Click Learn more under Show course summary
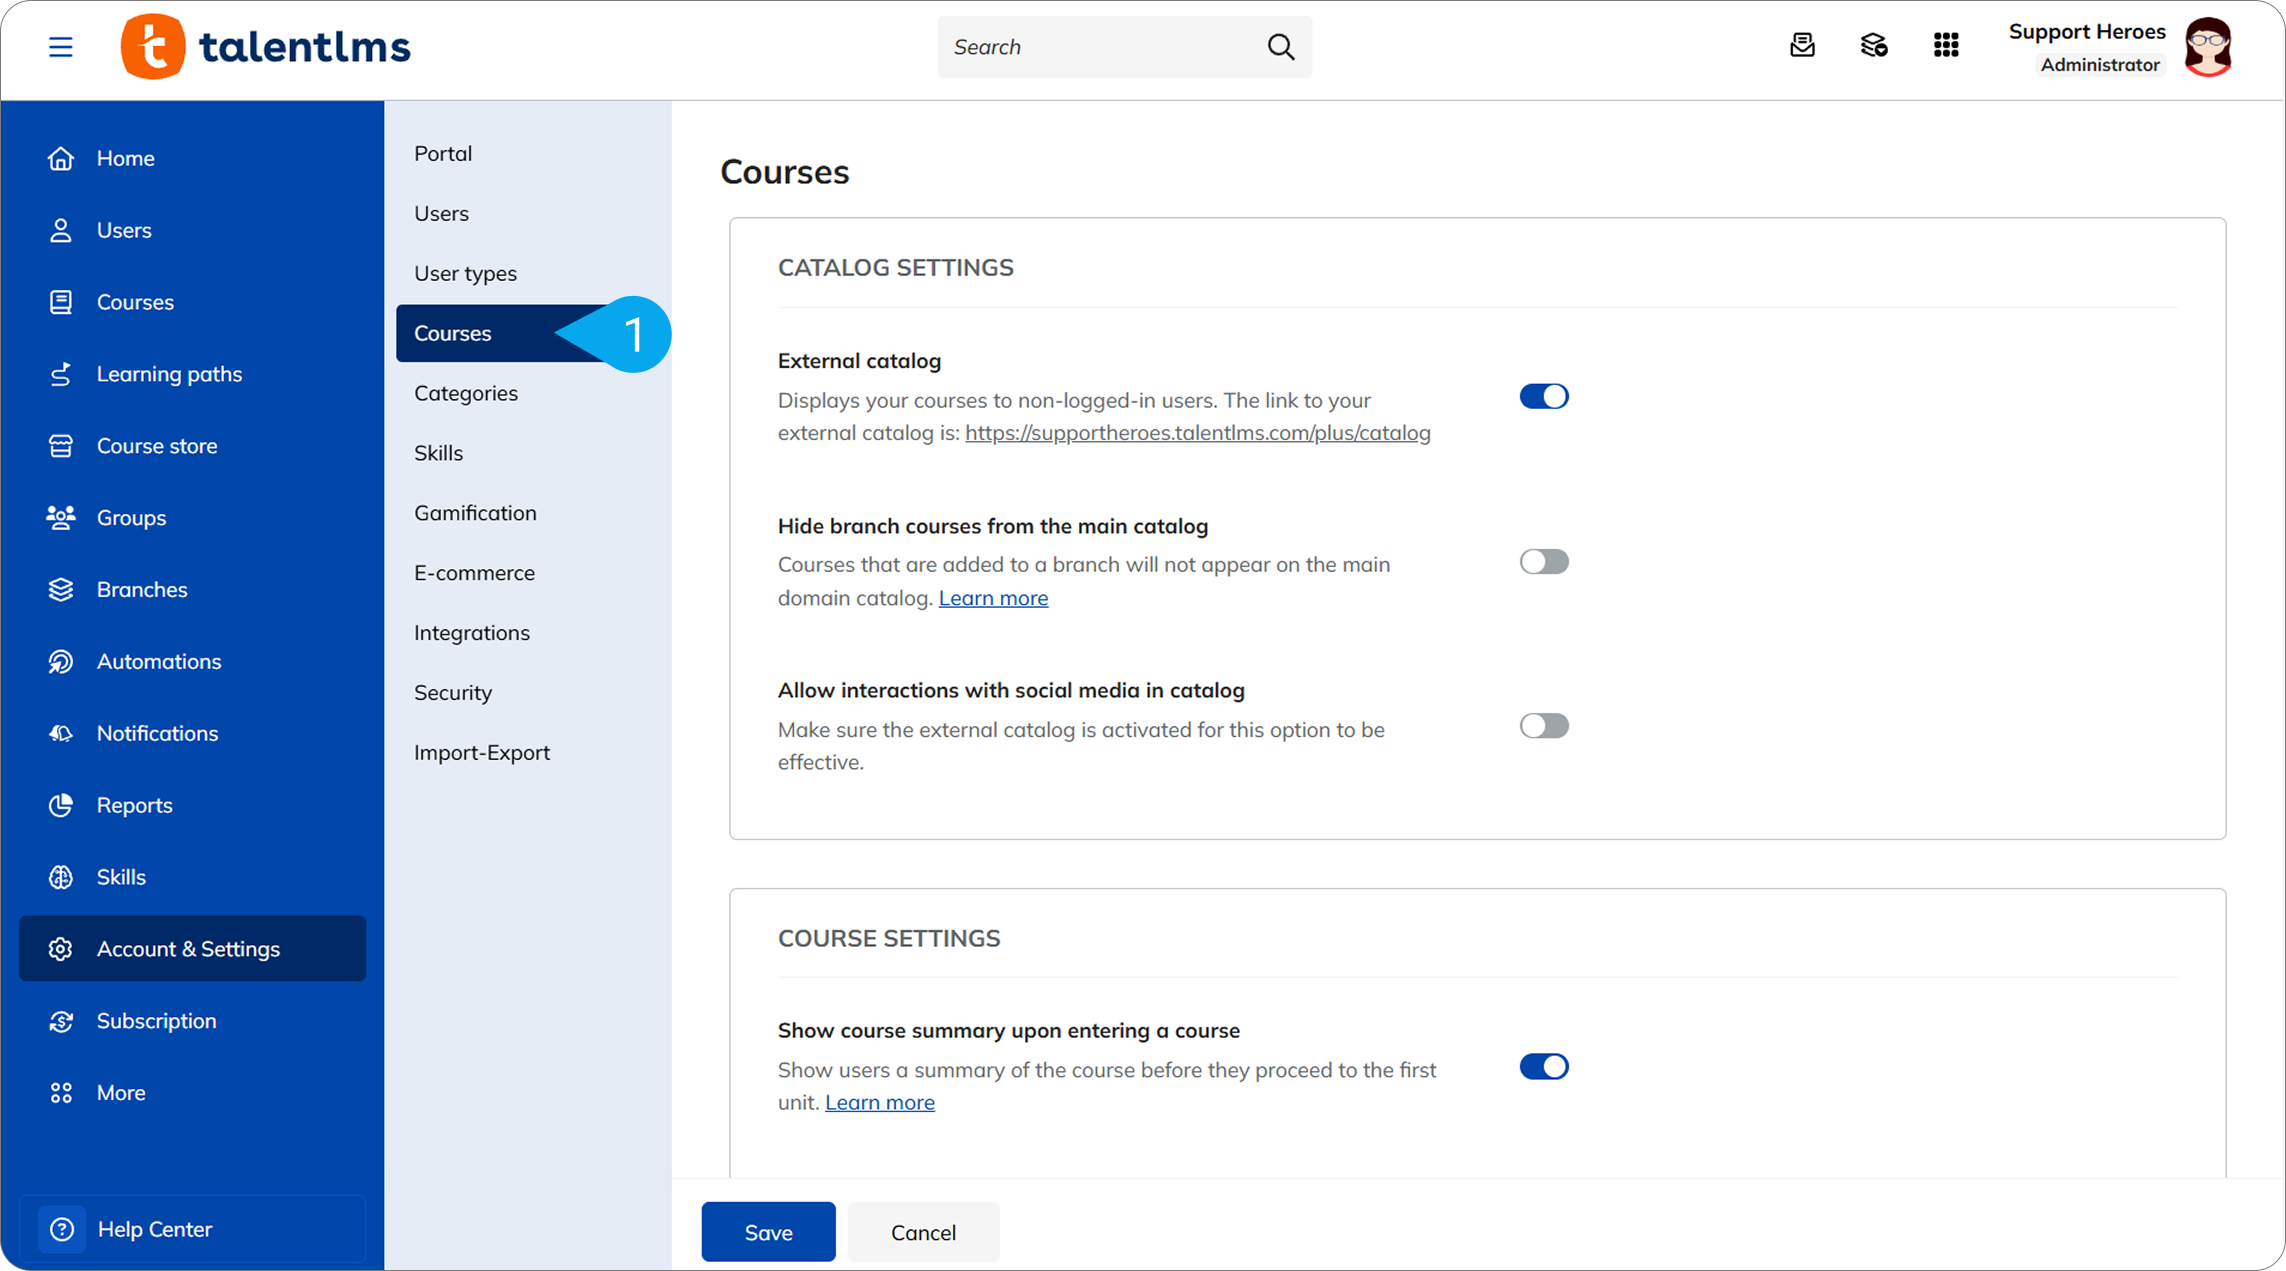 tap(880, 1102)
